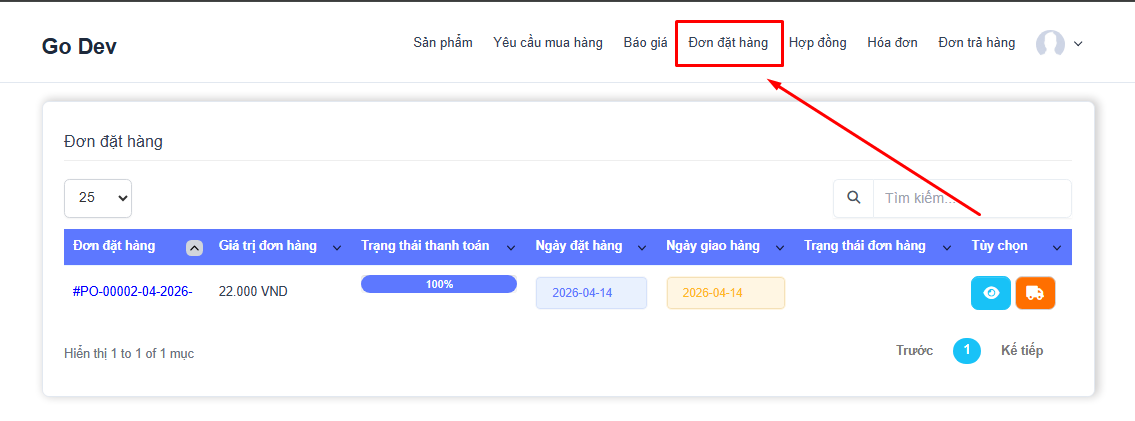
Task: Focus the Tìm kiếm search field
Action: 970,198
